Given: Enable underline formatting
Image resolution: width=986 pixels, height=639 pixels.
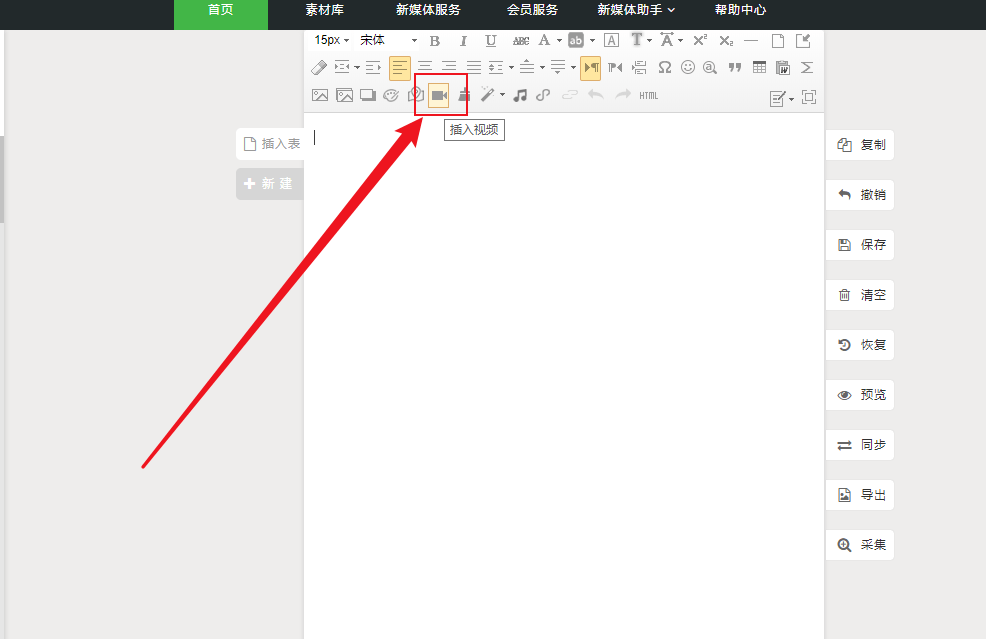Looking at the screenshot, I should pyautogui.click(x=490, y=41).
